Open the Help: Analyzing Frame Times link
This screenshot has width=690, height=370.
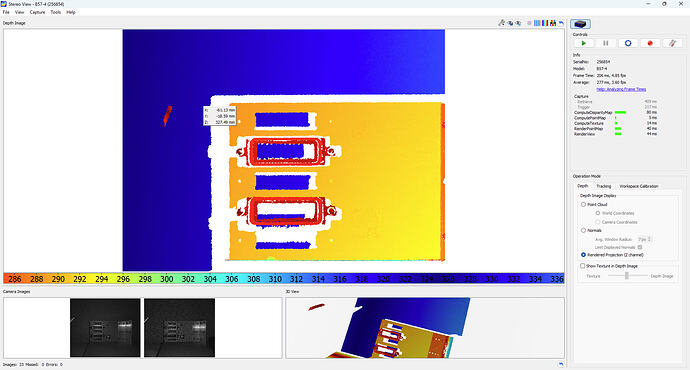point(621,89)
